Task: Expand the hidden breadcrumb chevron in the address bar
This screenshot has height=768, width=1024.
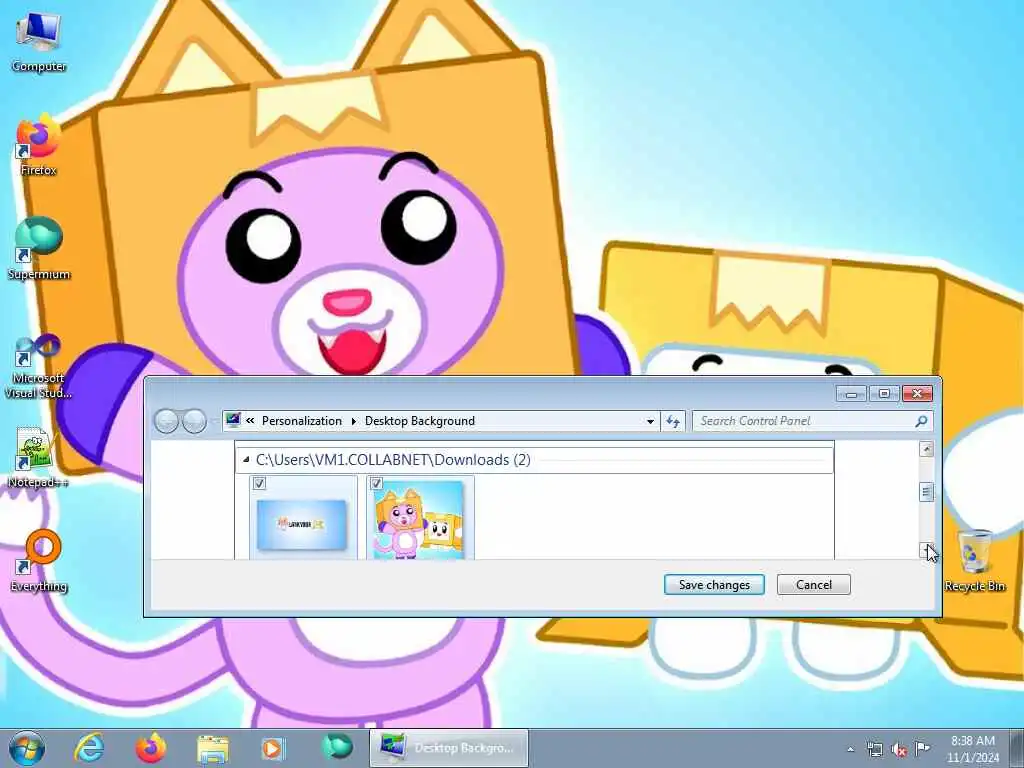Action: coord(250,421)
